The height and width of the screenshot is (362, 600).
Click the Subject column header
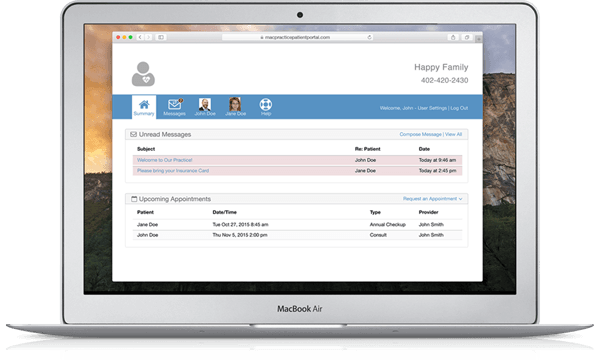pyautogui.click(x=146, y=149)
